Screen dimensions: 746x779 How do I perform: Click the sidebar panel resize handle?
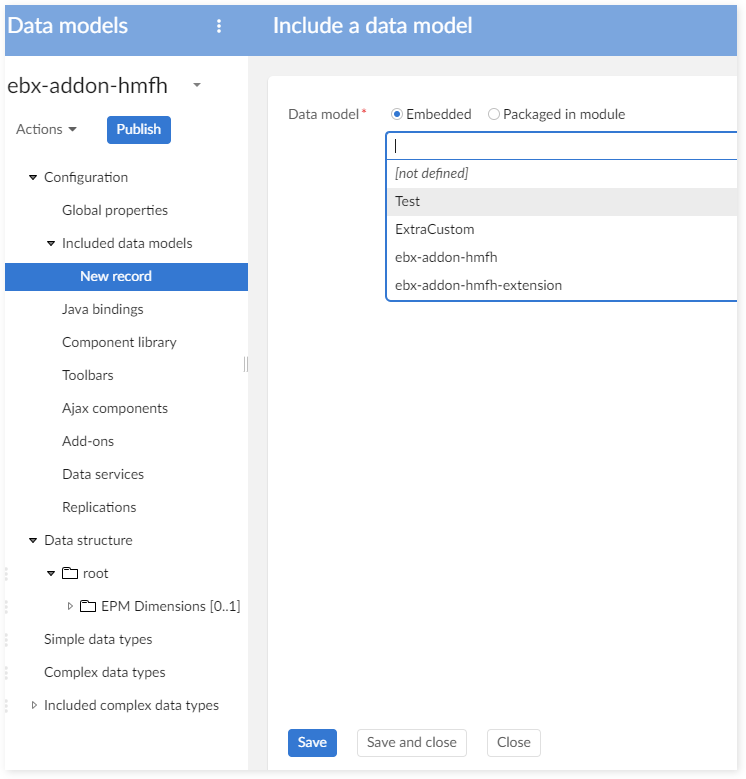click(246, 364)
